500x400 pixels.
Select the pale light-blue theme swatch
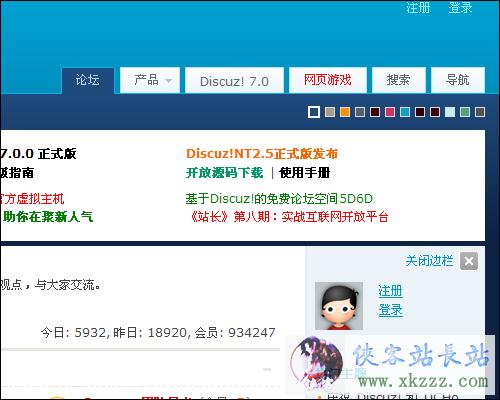coord(450,112)
